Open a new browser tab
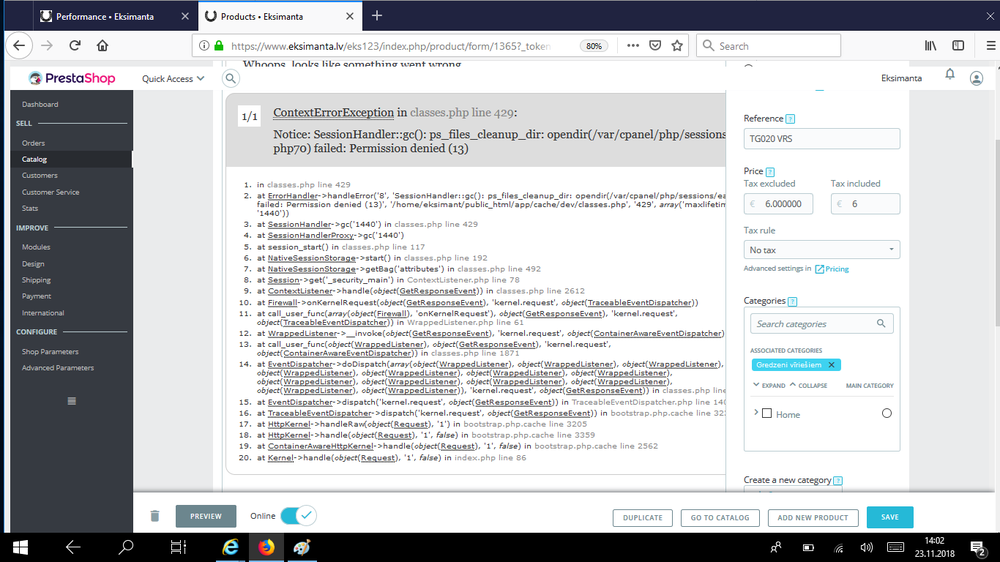The width and height of the screenshot is (1000, 562). (377, 15)
